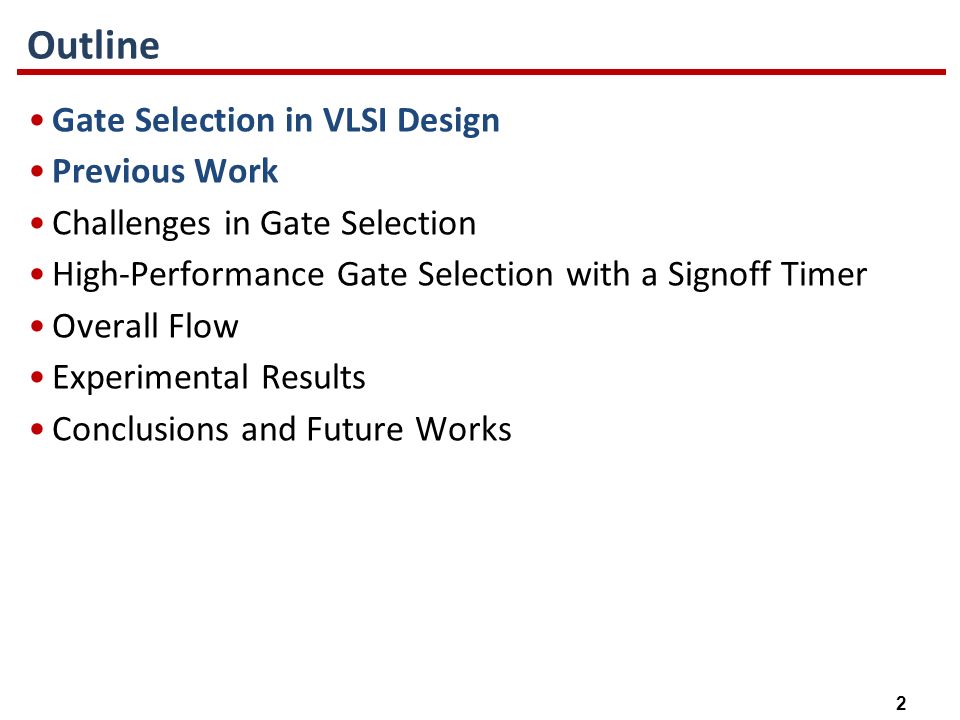Click the red bullet before Conclusions
Image resolution: width=960 pixels, height=720 pixels.
37,429
